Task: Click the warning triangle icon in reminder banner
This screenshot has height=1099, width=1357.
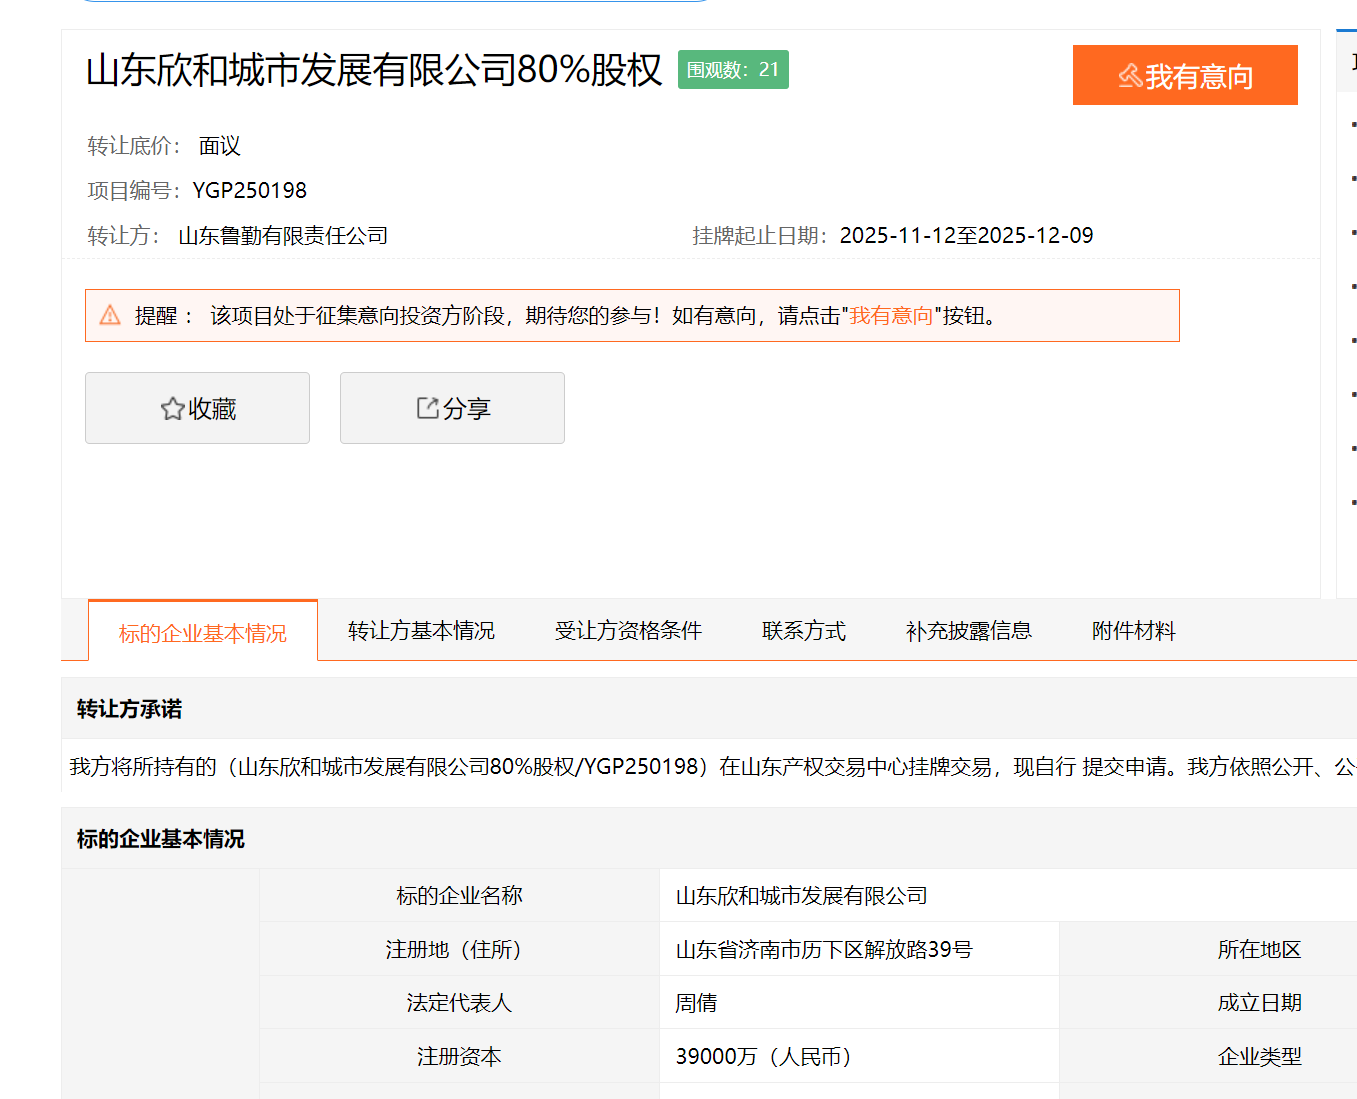Action: (110, 316)
